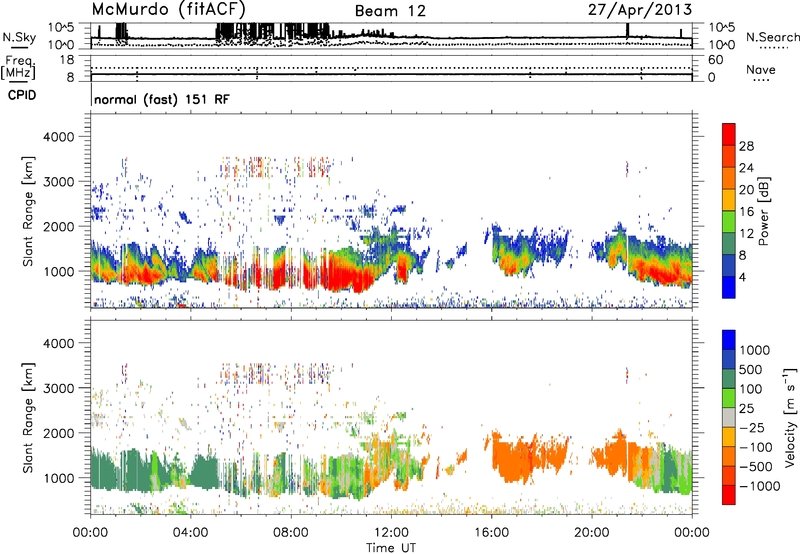The image size is (800, 554).
Task: Click the N.Sky legend label
Action: click(19, 37)
